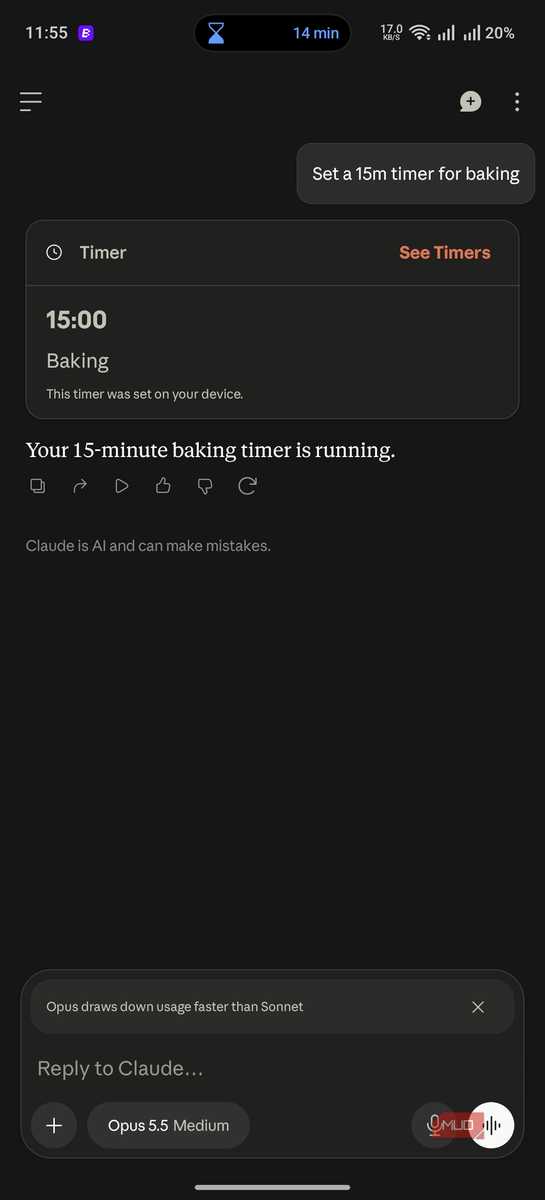The height and width of the screenshot is (1200, 545).
Task: Play the response aloud
Action: point(122,486)
